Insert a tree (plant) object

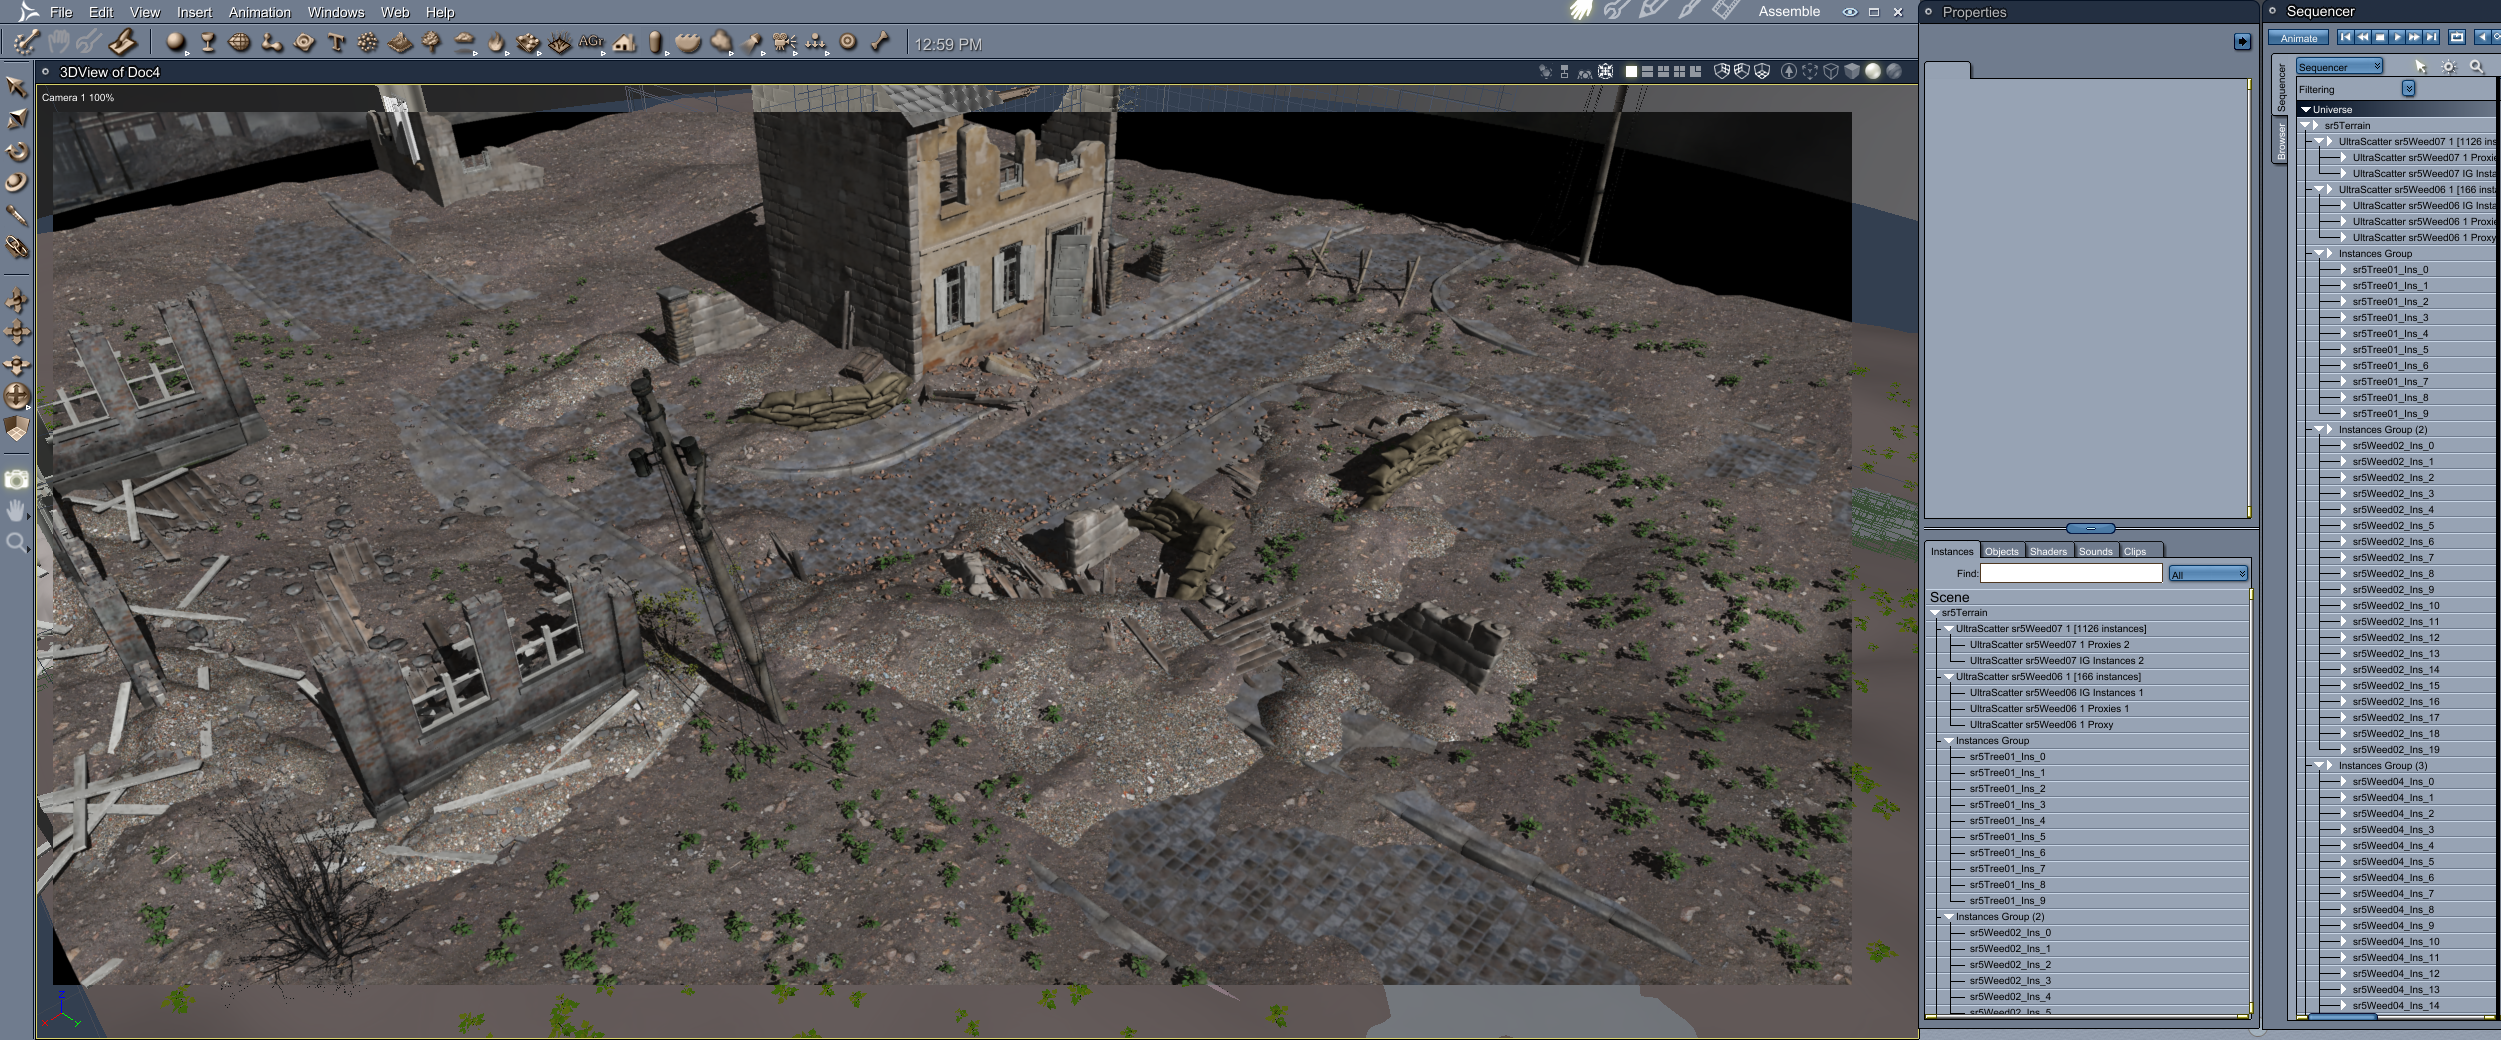432,42
